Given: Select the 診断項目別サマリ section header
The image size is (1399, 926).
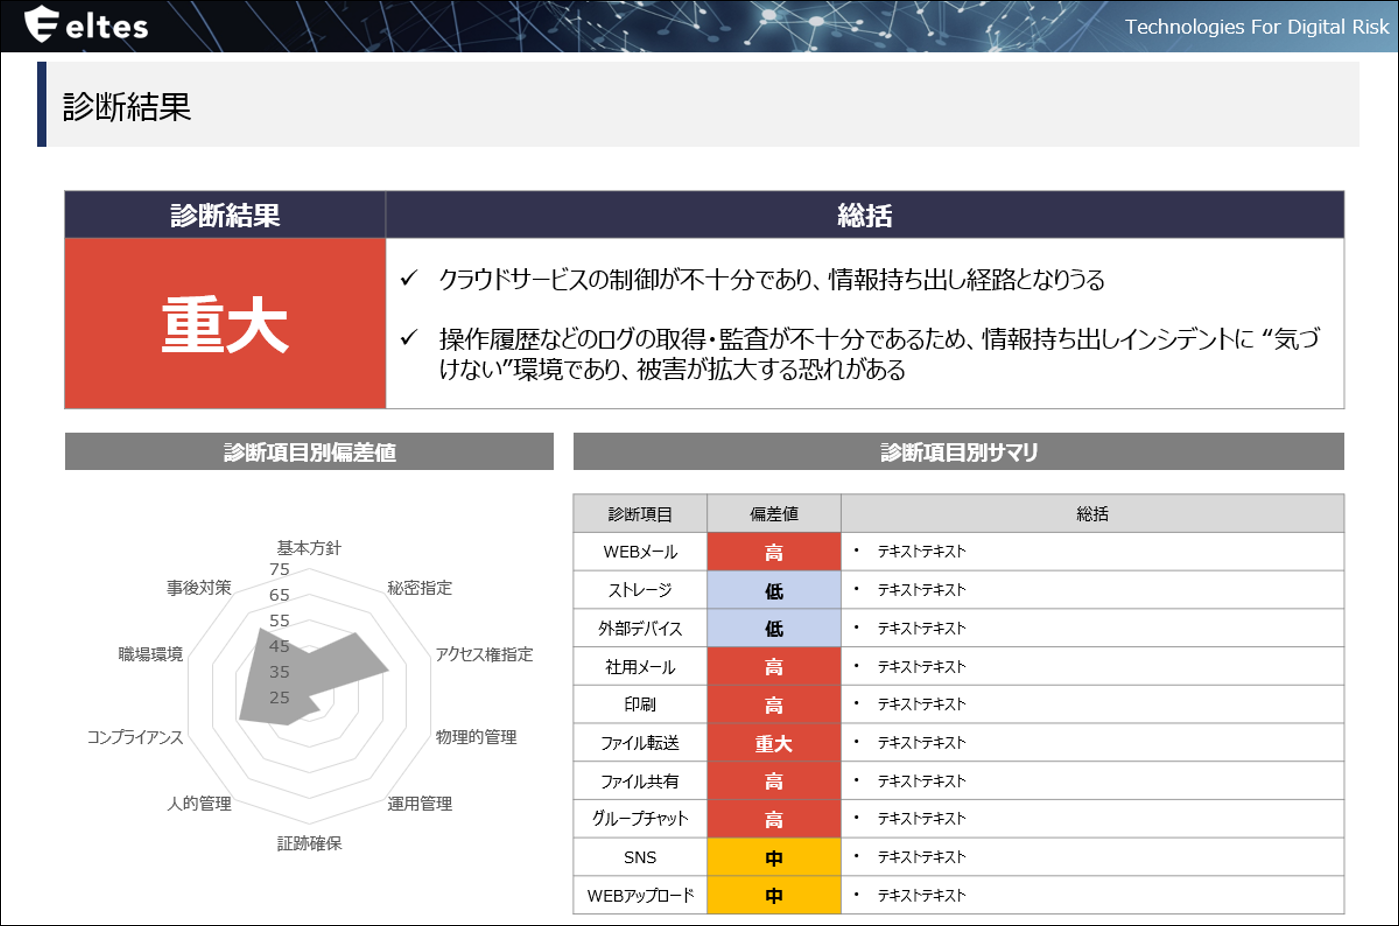Looking at the screenshot, I should (958, 452).
